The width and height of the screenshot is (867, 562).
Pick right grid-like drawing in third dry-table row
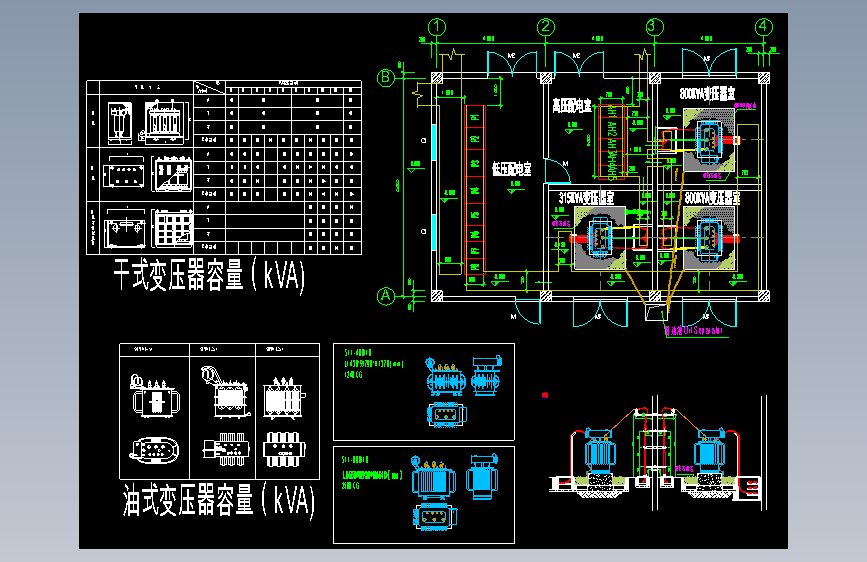173,227
